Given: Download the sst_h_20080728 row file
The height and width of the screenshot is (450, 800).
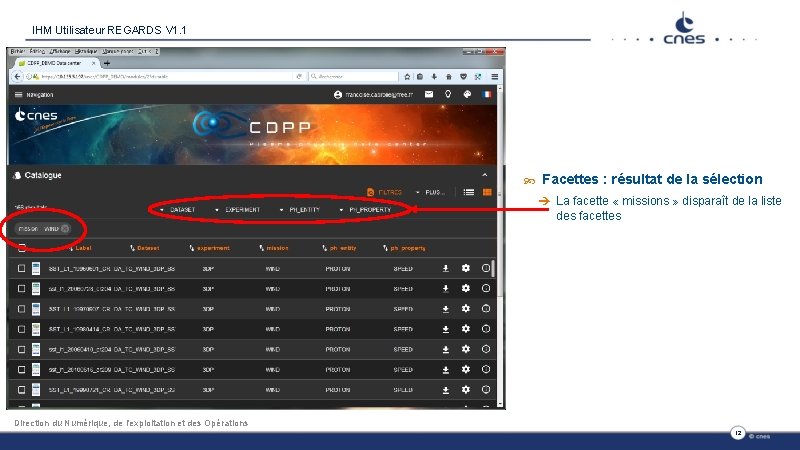Looking at the screenshot, I should (x=445, y=289).
